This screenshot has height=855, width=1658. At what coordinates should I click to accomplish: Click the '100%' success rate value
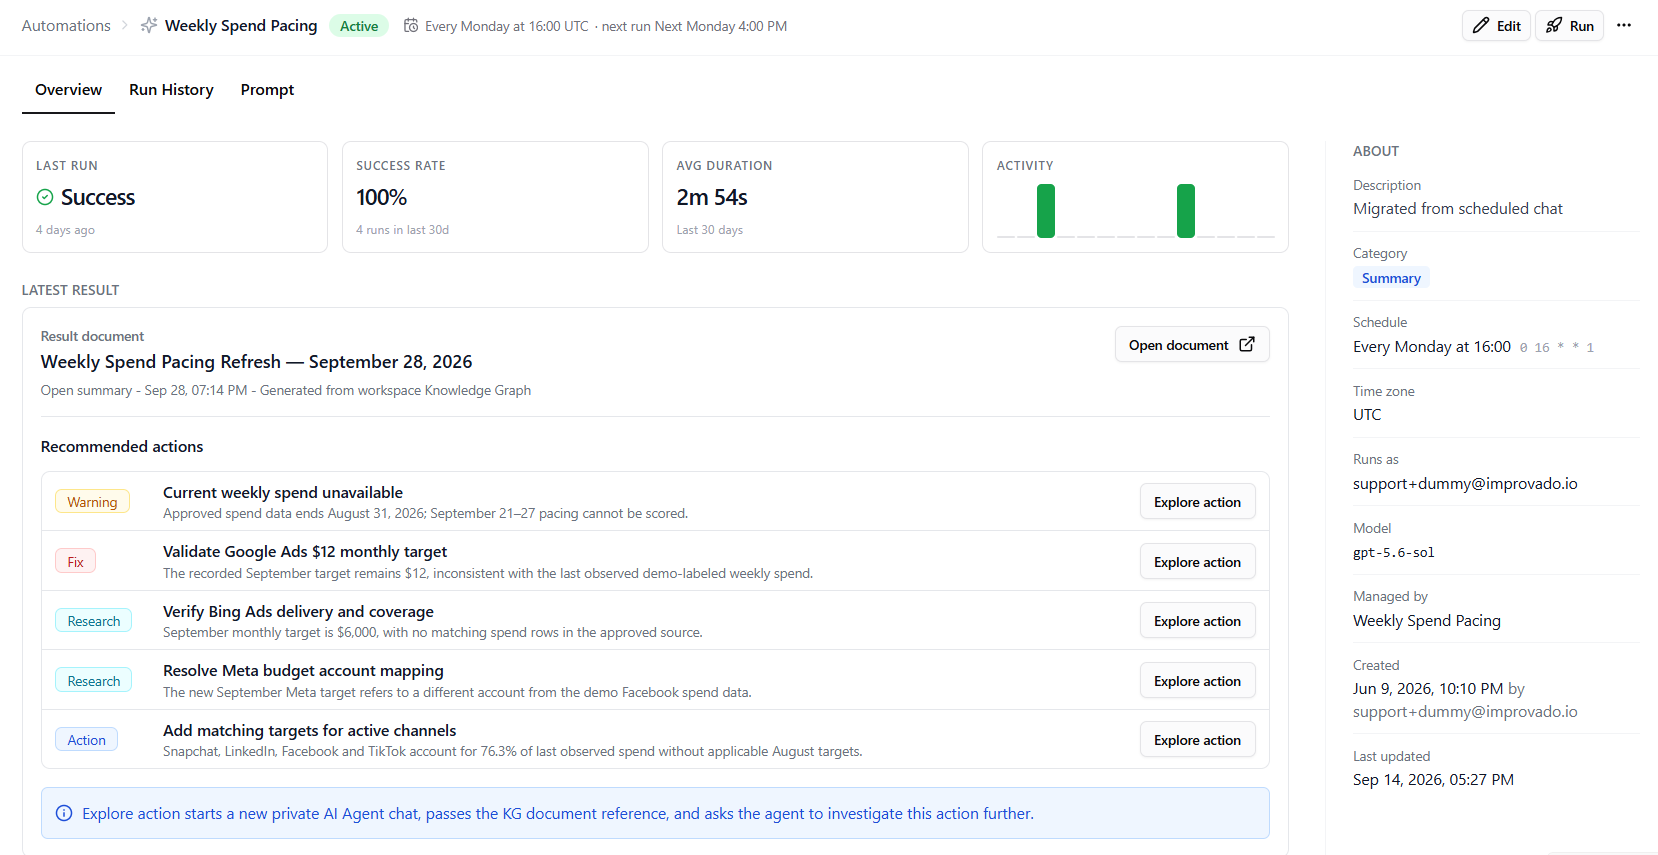[382, 198]
